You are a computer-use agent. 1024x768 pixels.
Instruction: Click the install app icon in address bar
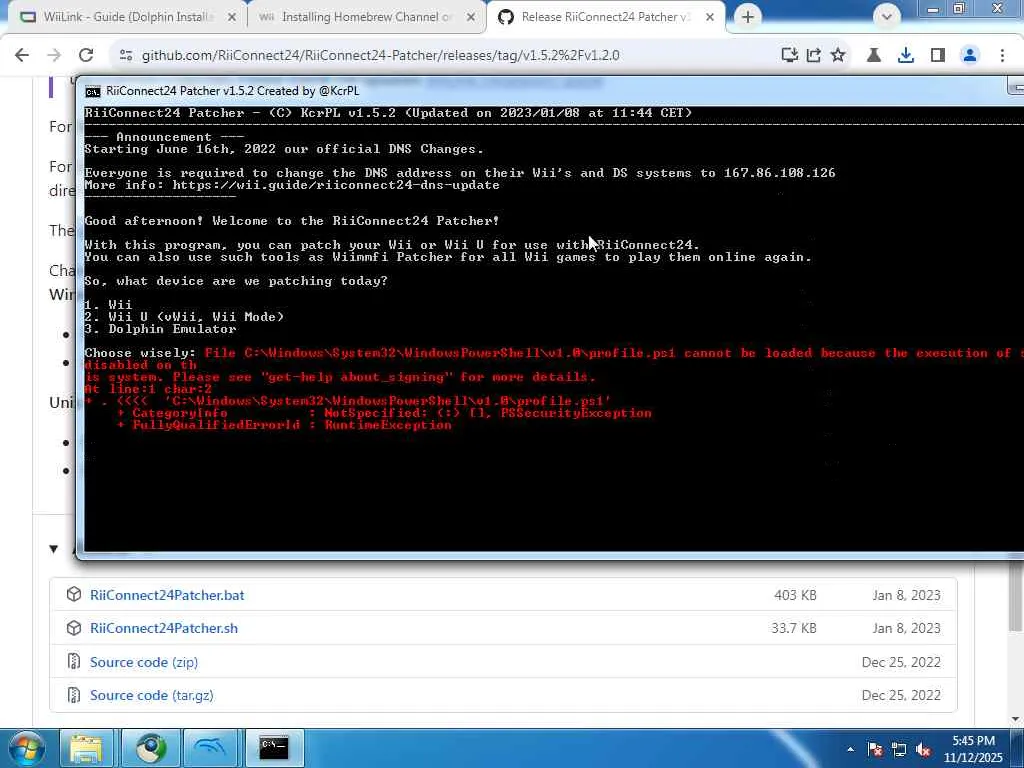790,56
